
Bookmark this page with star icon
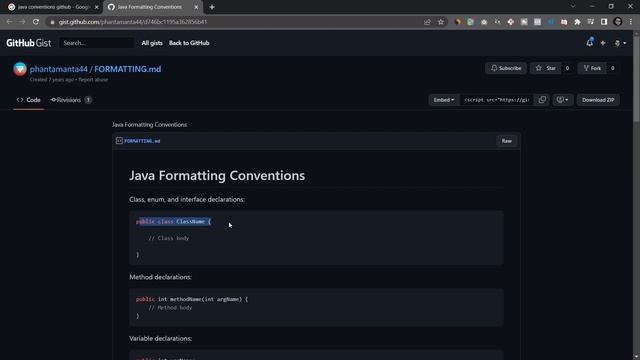click(441, 22)
